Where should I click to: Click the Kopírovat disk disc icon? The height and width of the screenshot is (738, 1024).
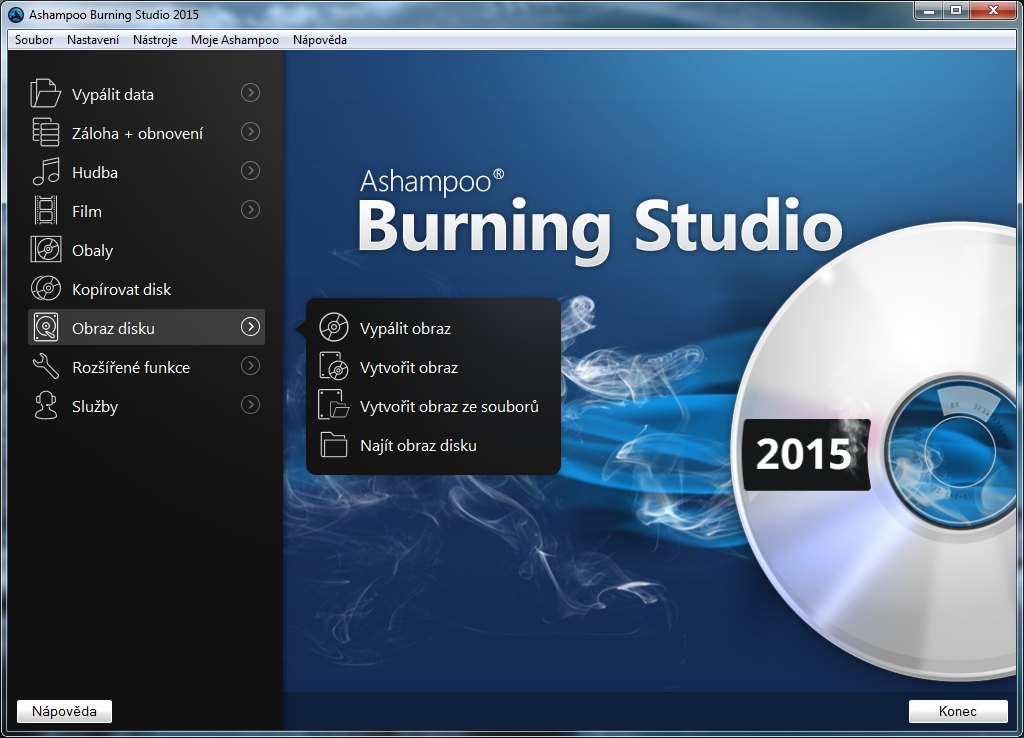coord(46,289)
